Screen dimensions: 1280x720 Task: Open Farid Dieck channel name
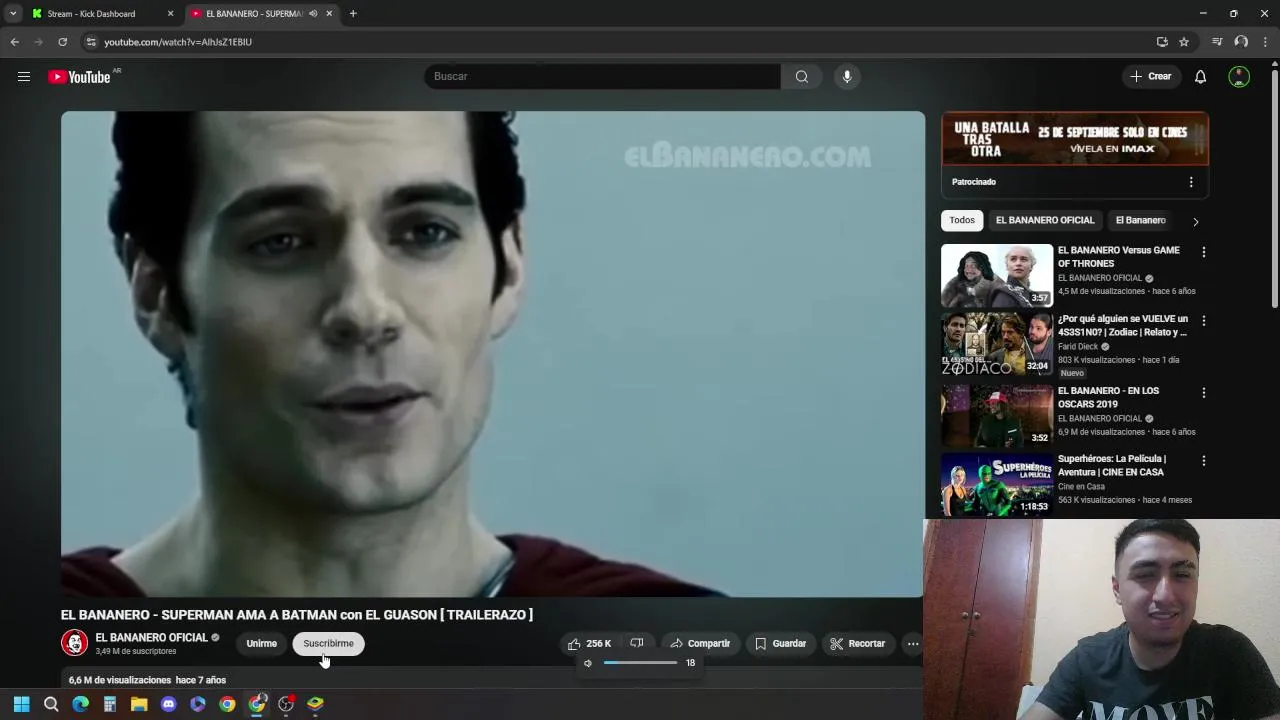1078,346
